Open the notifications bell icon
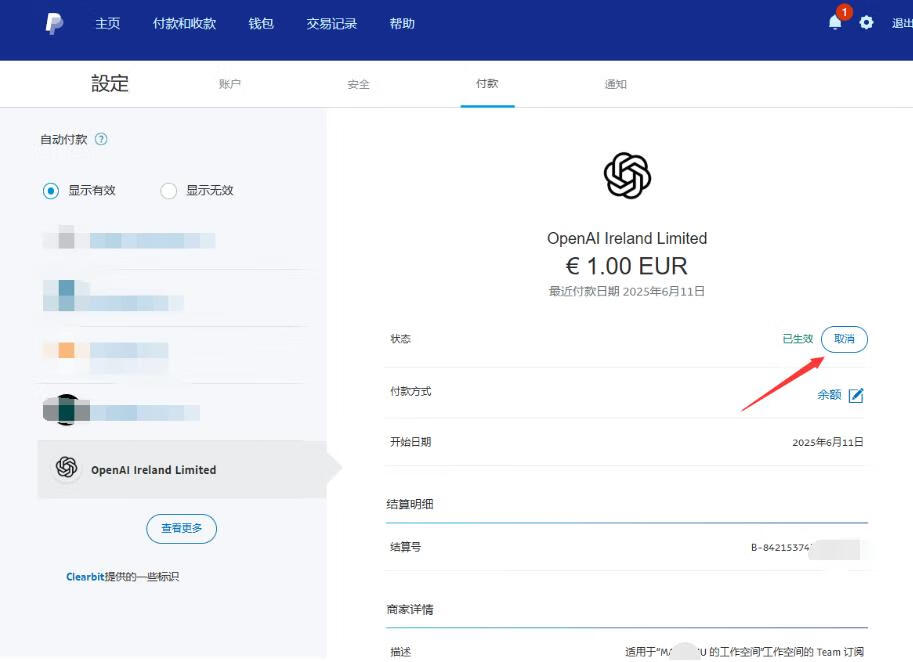 [835, 22]
